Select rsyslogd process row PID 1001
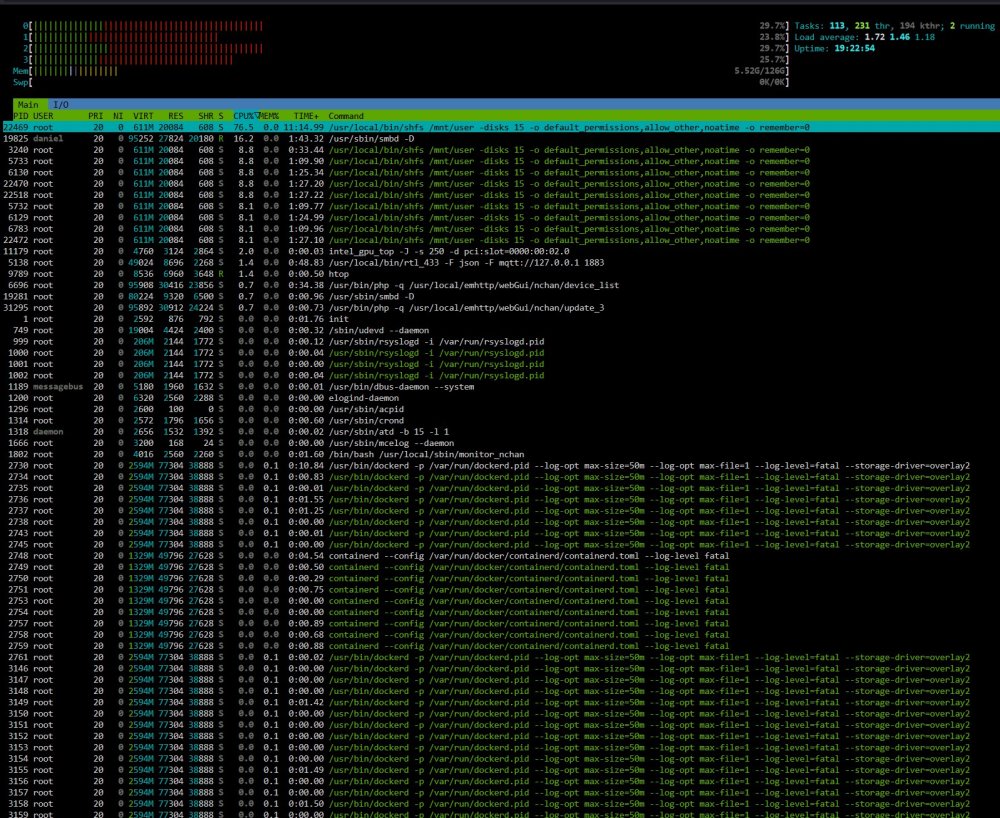 click(x=500, y=364)
